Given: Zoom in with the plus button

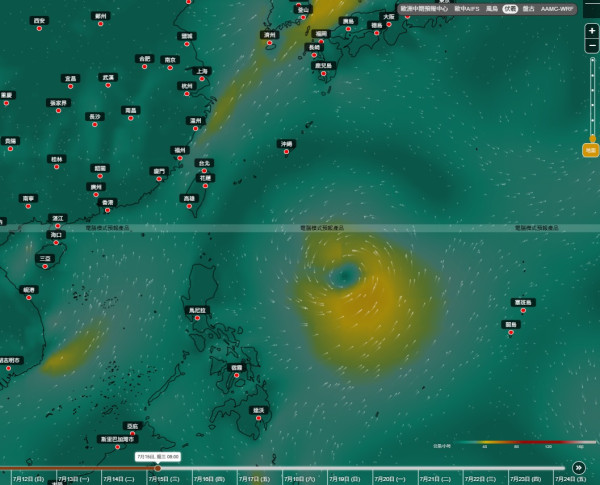Looking at the screenshot, I should (x=592, y=31).
